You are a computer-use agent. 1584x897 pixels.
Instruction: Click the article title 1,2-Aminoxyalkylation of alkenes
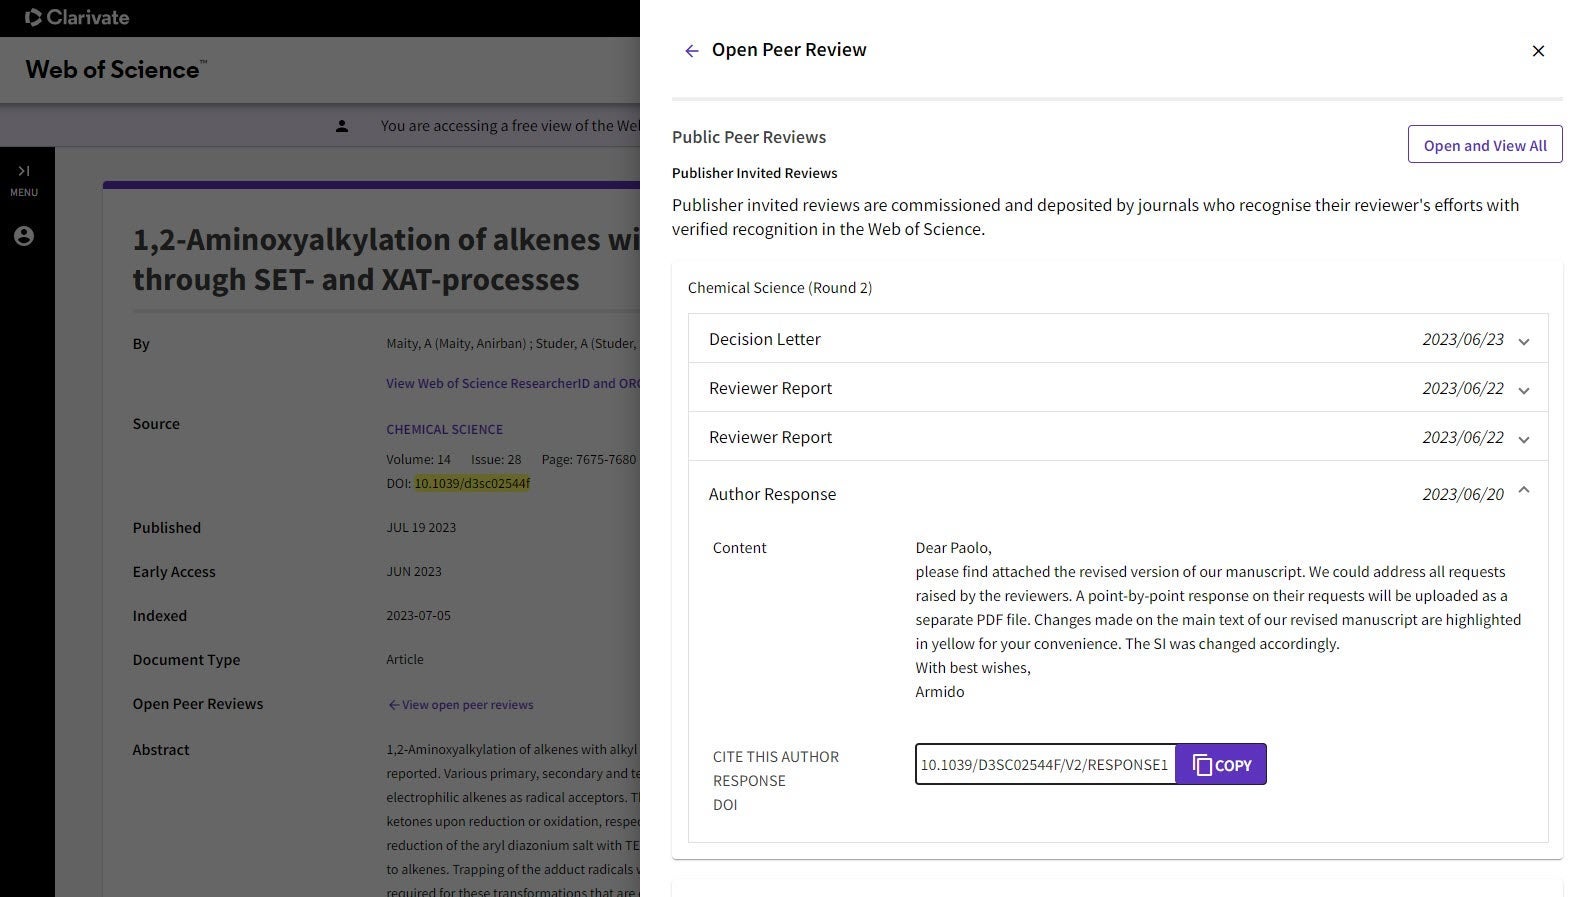point(386,259)
